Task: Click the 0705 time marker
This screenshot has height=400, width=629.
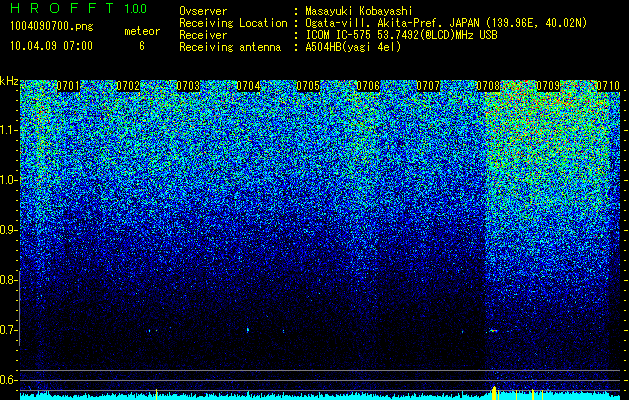Action: click(x=308, y=86)
